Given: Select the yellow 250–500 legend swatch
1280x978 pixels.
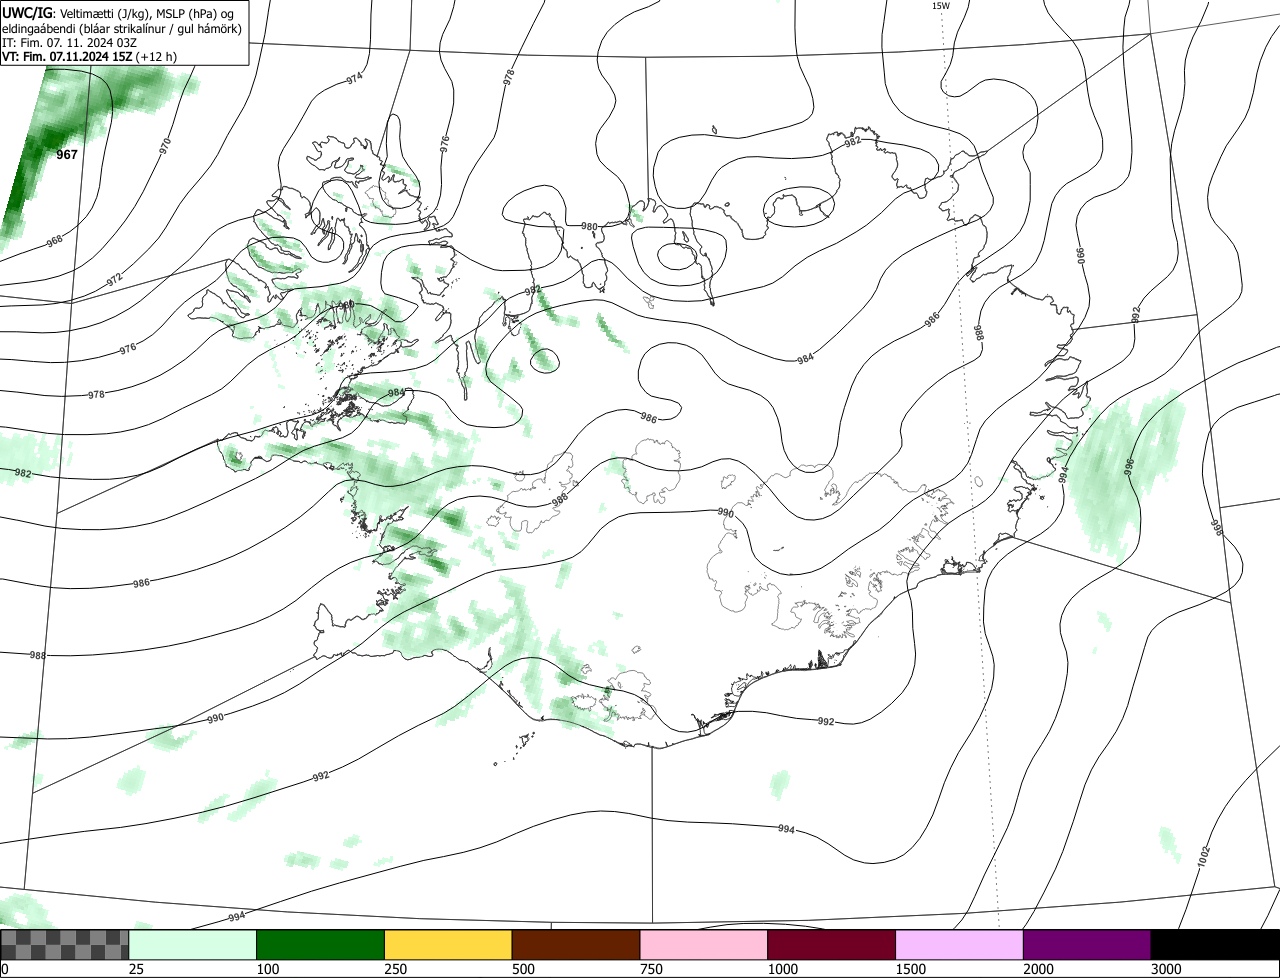Looking at the screenshot, I should [448, 945].
